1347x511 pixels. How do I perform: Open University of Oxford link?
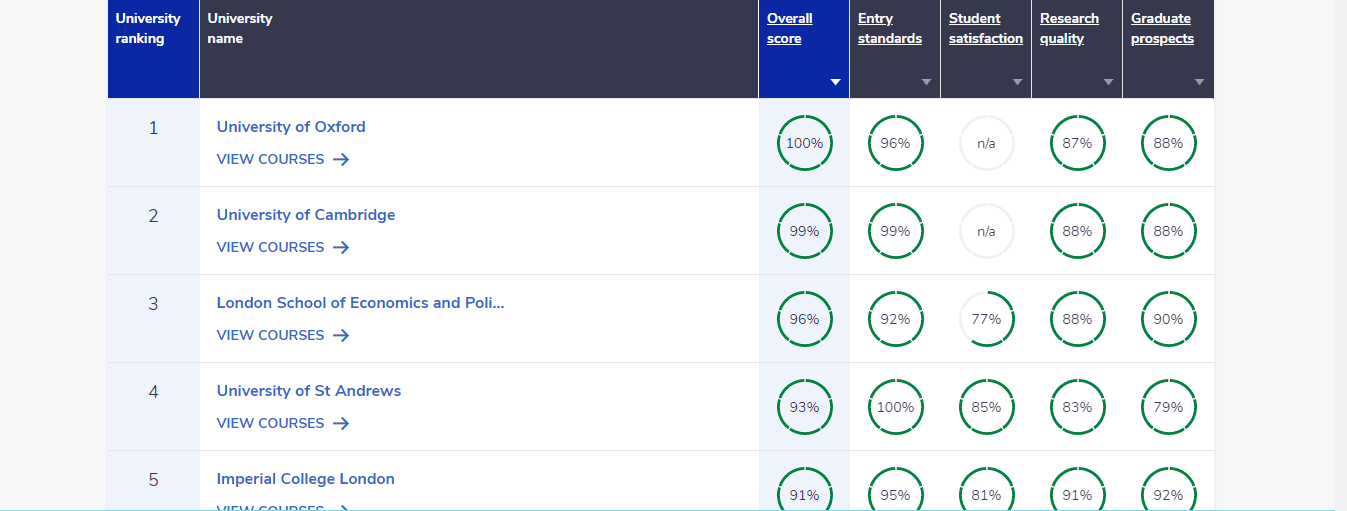[x=291, y=127]
